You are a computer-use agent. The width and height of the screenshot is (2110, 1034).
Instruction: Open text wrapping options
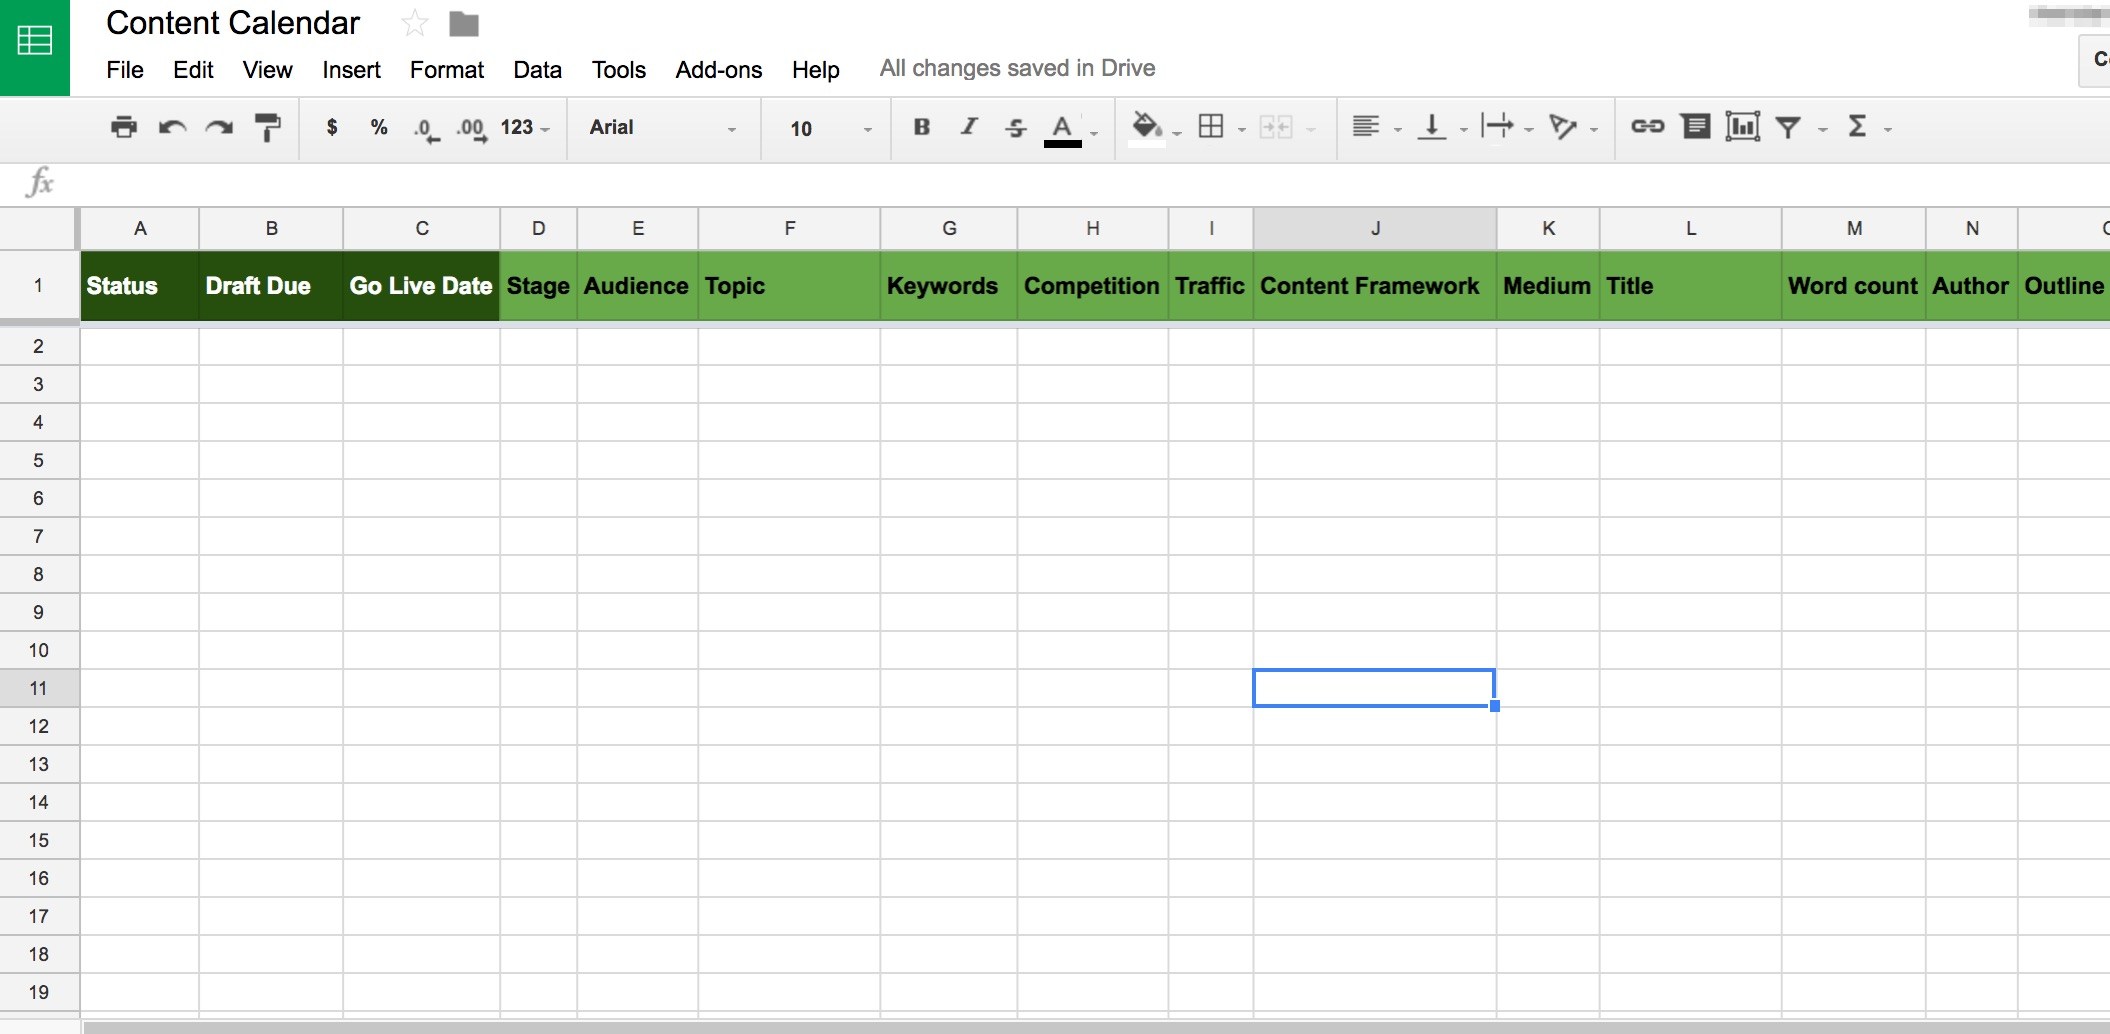1498,127
